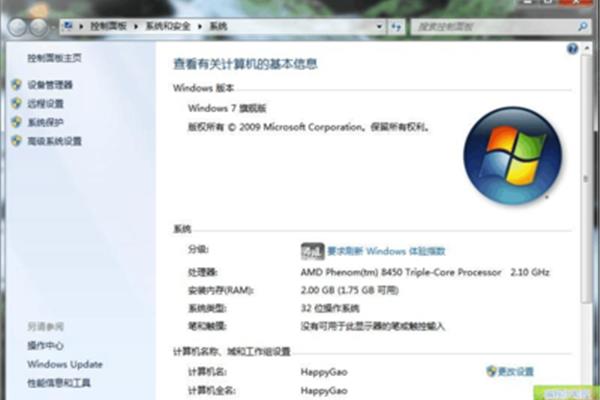
Task: Expand breadcrumb arrow after 系统和安全
Action: (199, 26)
